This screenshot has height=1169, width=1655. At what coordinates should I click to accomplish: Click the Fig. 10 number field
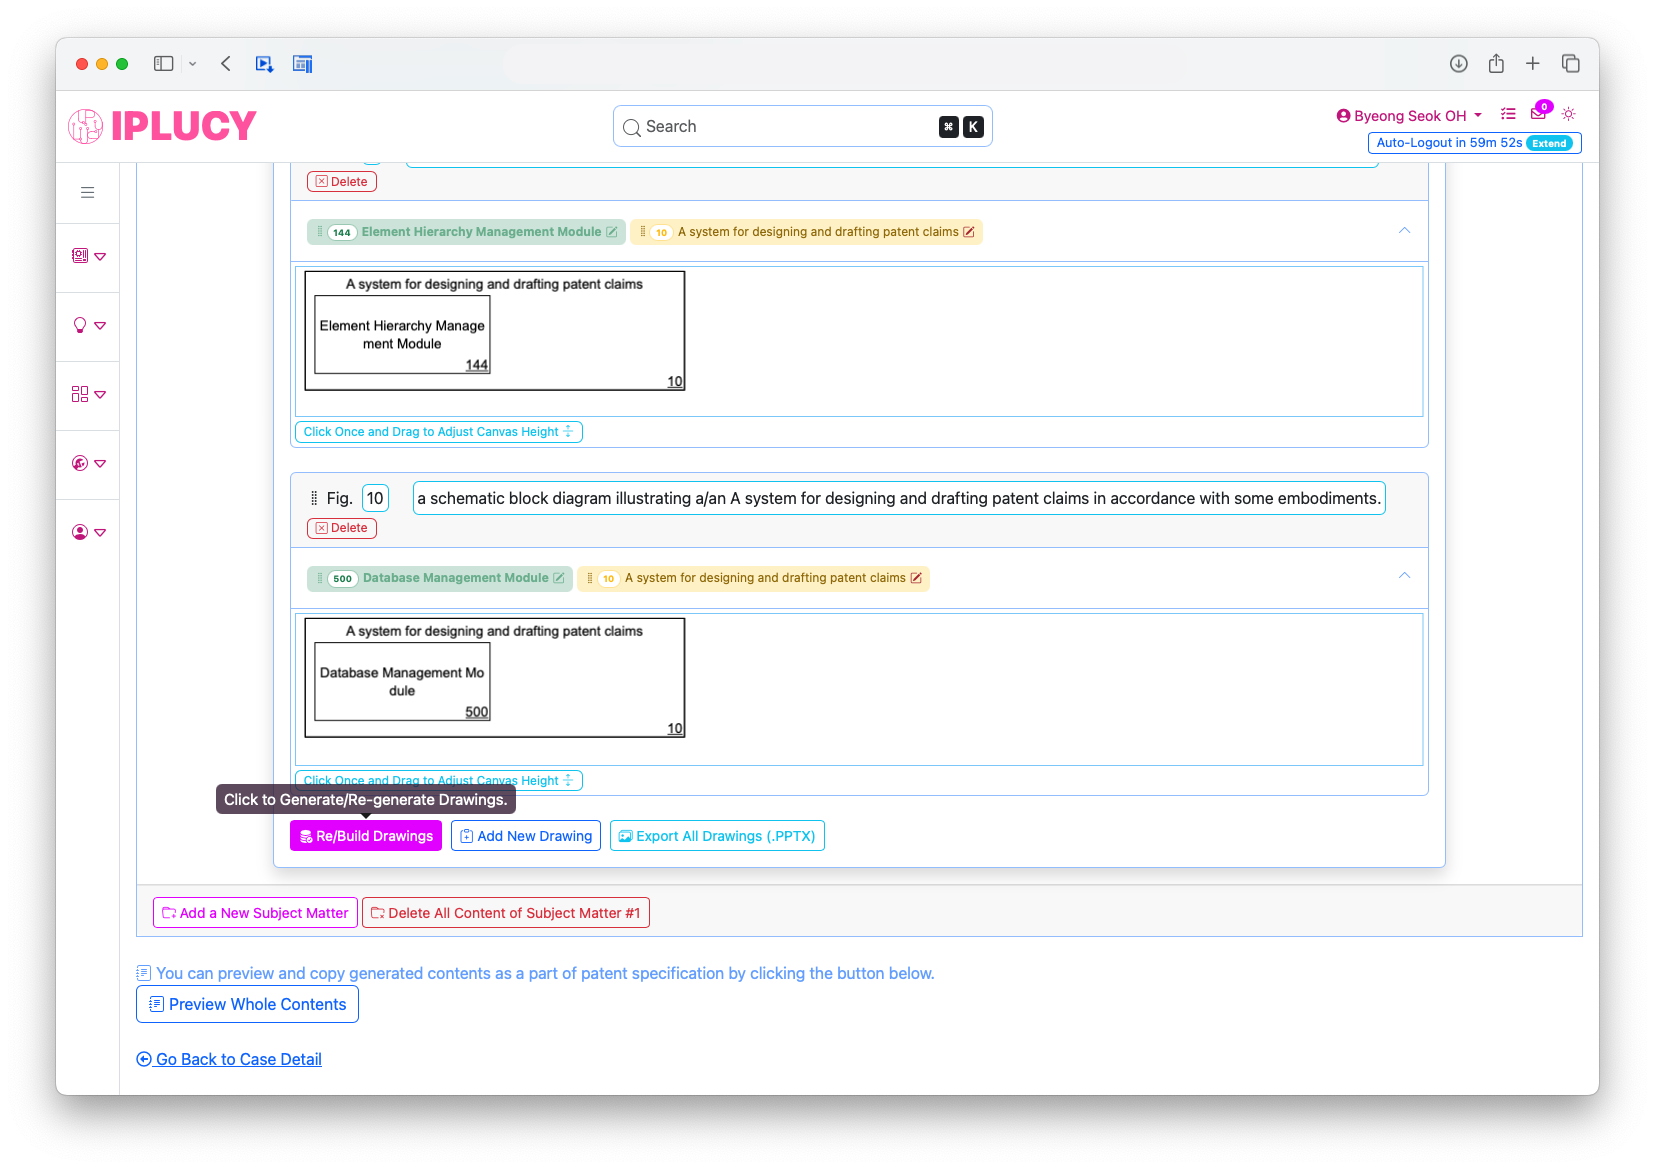tap(375, 498)
